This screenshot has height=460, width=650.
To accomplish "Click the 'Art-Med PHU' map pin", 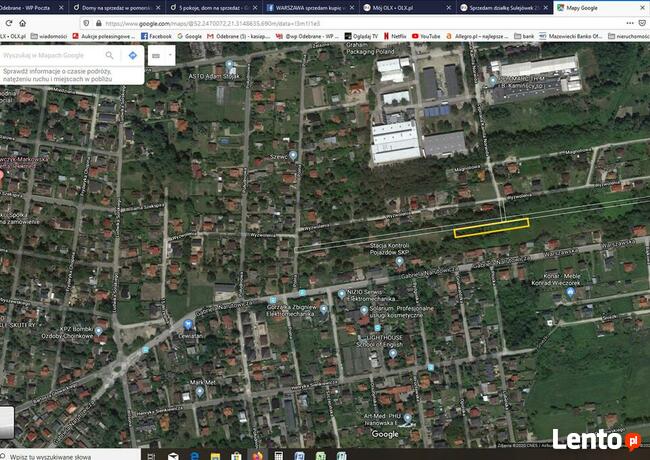I will tap(407, 418).
